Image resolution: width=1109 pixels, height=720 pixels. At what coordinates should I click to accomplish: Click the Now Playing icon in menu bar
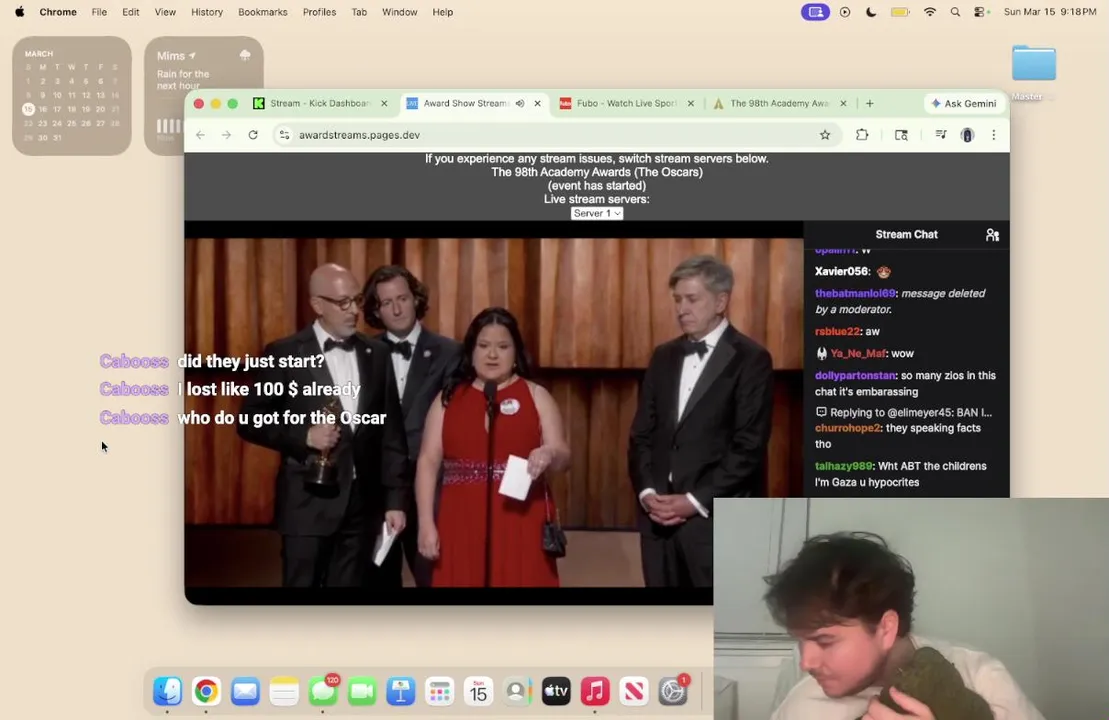click(x=844, y=12)
